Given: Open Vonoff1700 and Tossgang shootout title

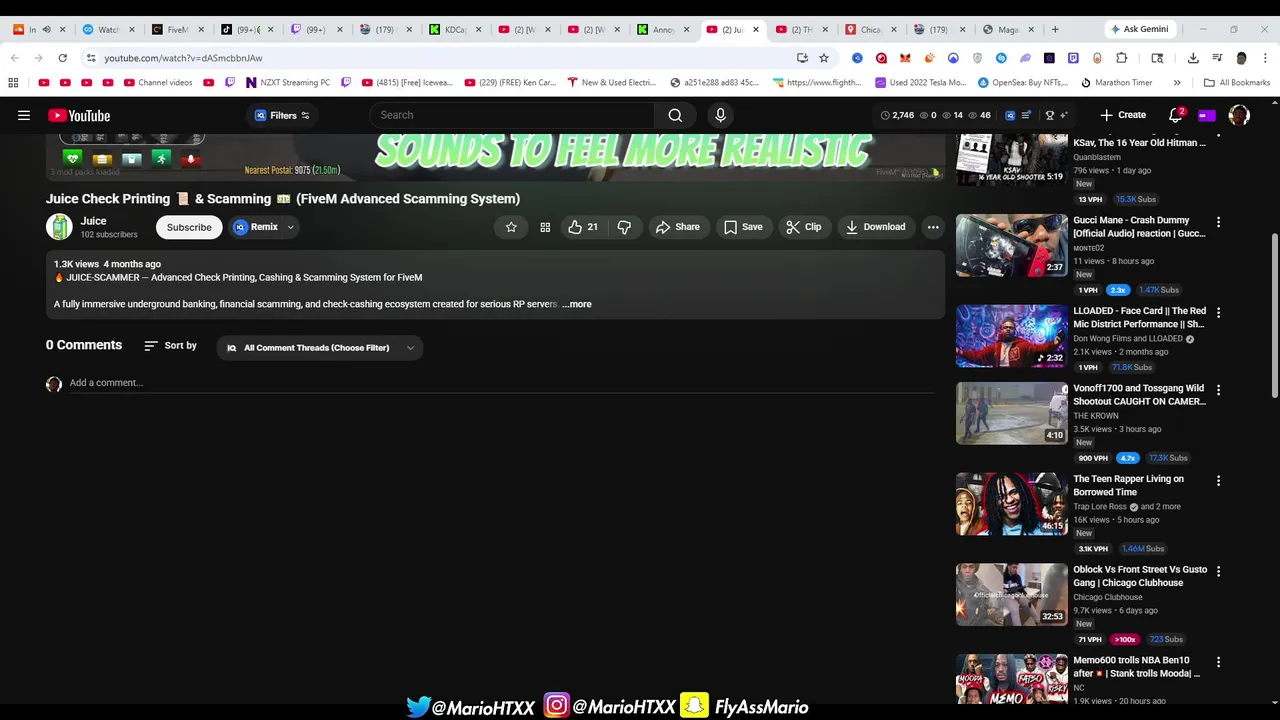Looking at the screenshot, I should click(x=1139, y=395).
